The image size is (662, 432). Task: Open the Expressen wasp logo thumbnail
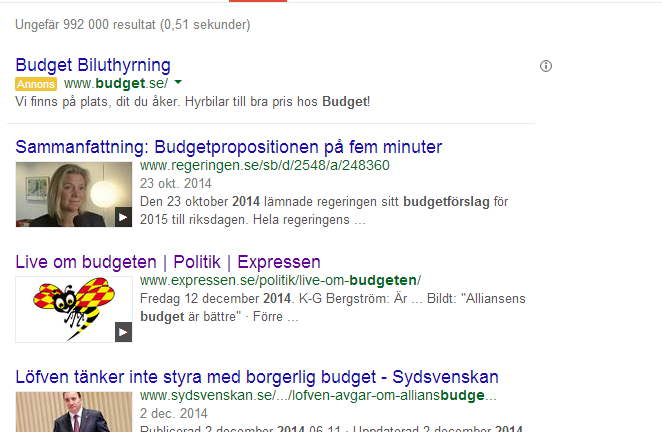point(74,309)
